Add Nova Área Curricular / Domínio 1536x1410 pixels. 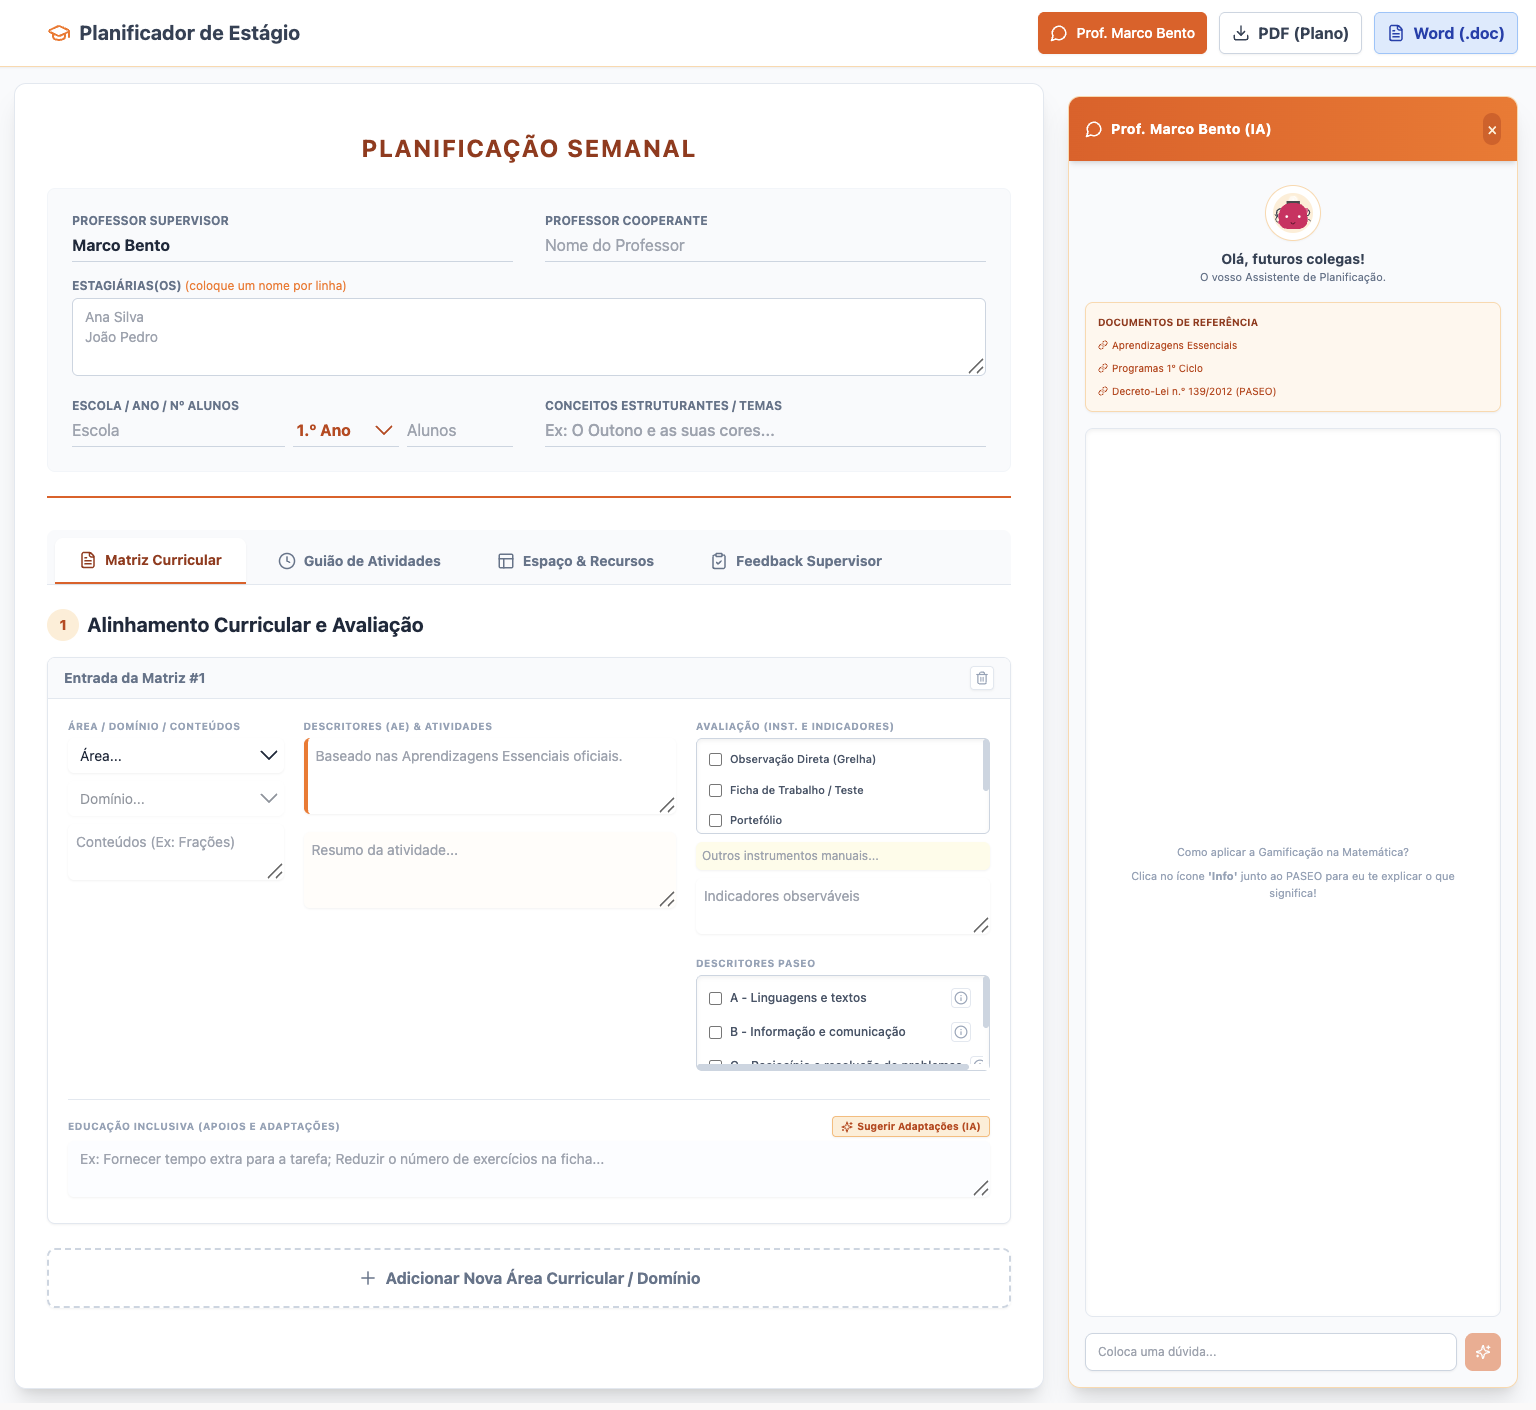[x=529, y=1278]
